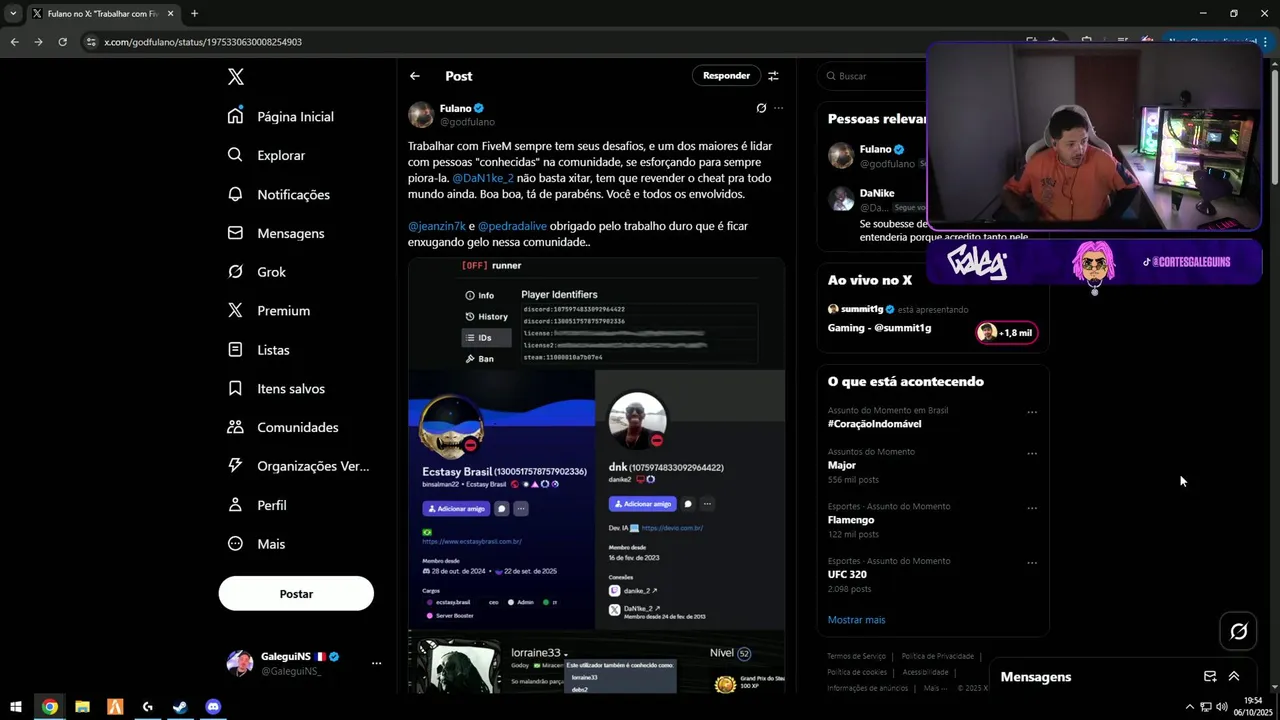Click the Postar button
The width and height of the screenshot is (1280, 720).
296,594
